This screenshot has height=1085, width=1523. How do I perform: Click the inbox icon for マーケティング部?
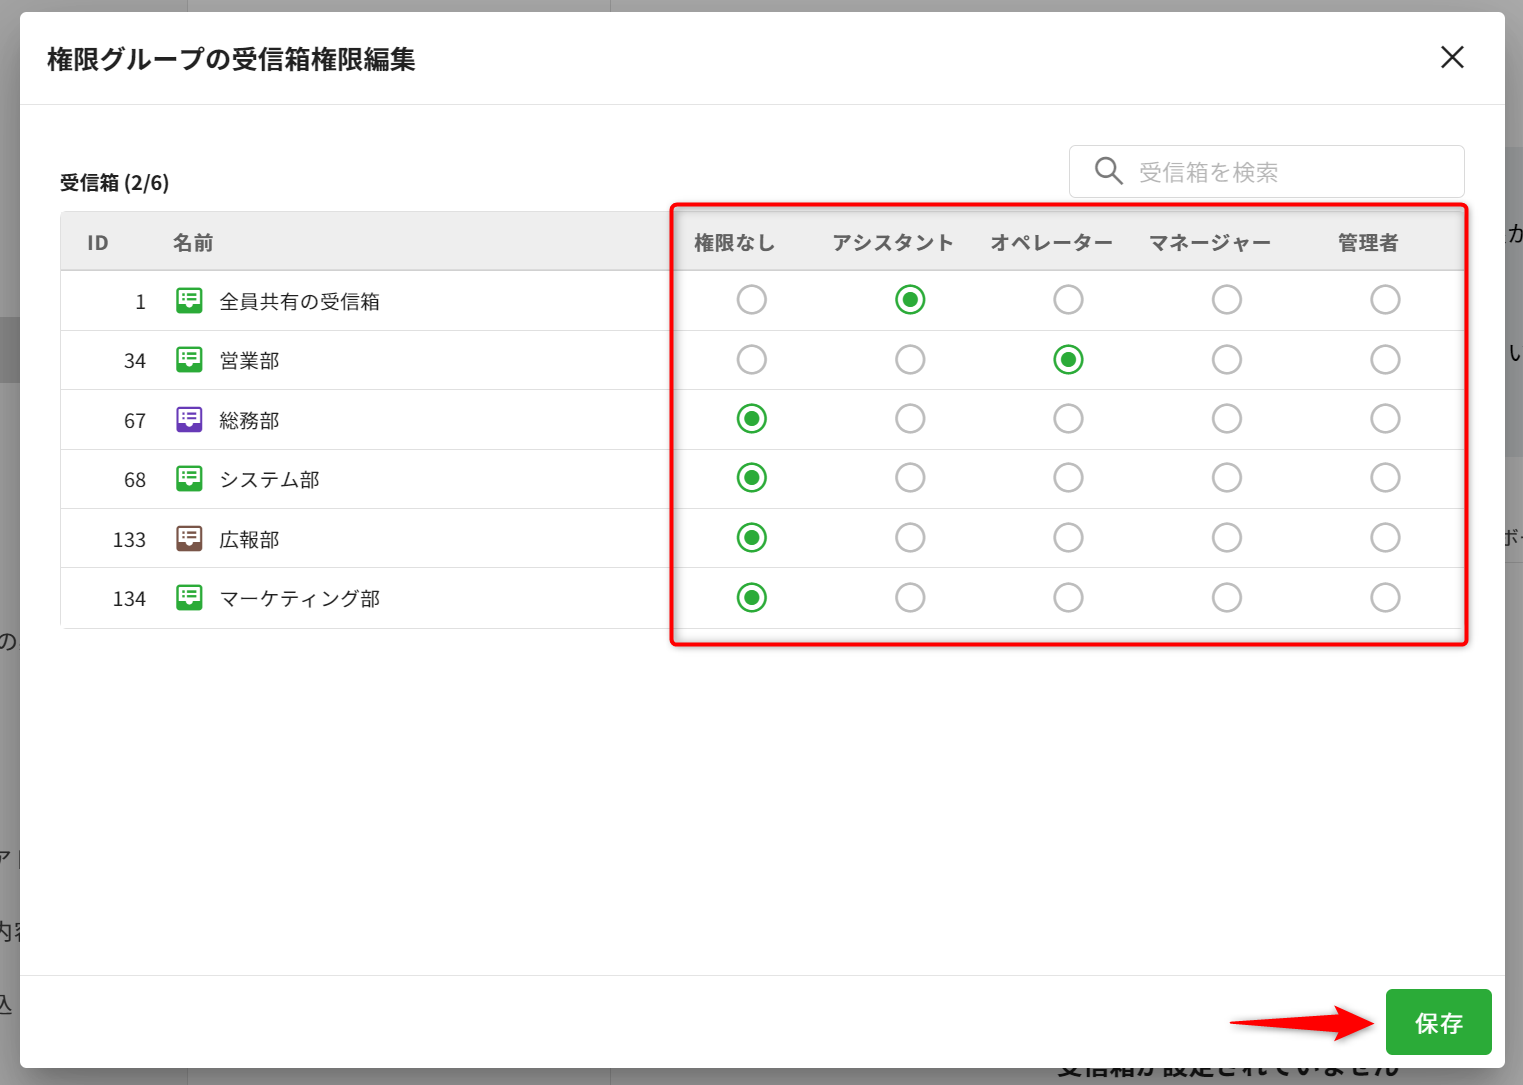coord(189,598)
